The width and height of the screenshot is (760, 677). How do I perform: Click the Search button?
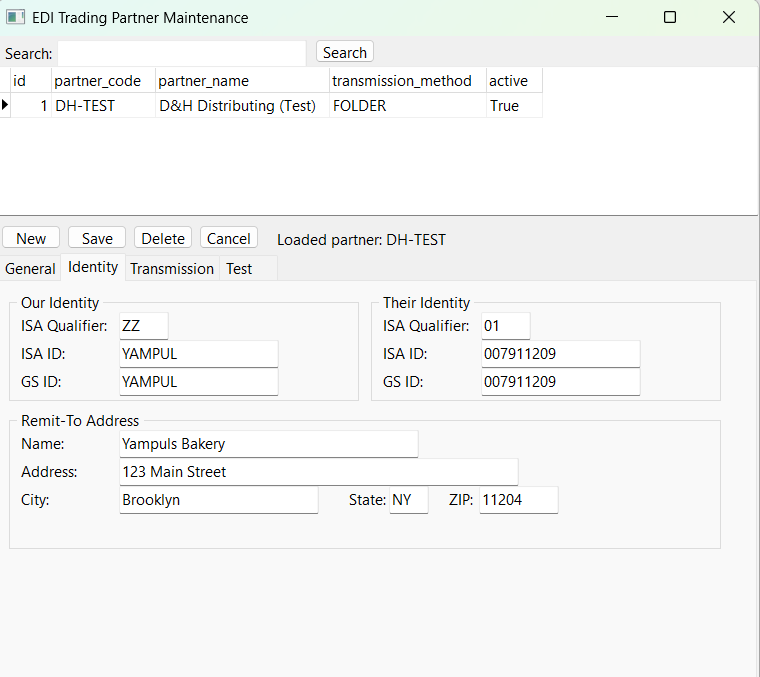coord(345,52)
